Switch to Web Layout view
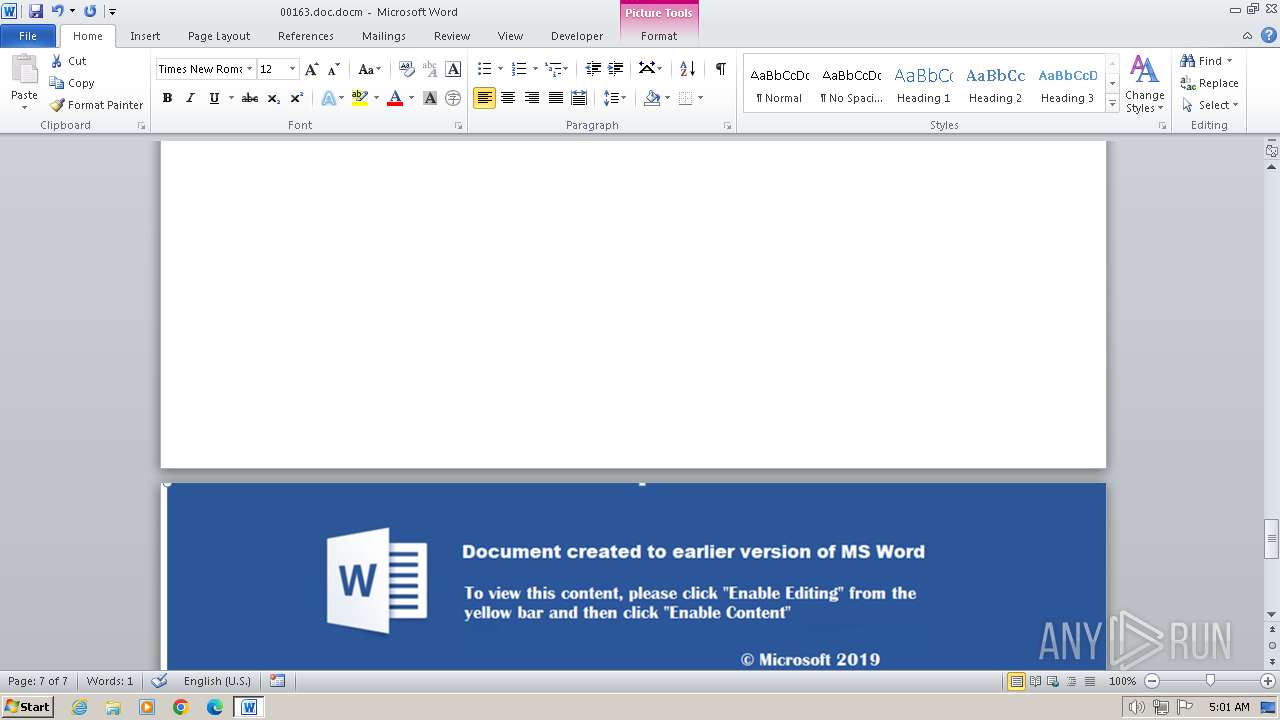 pyautogui.click(x=1053, y=681)
